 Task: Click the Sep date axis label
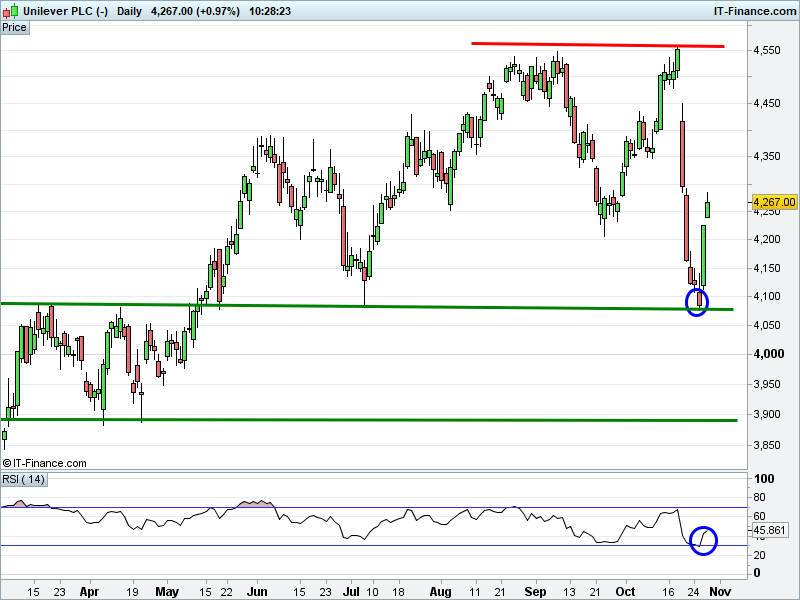[535, 591]
